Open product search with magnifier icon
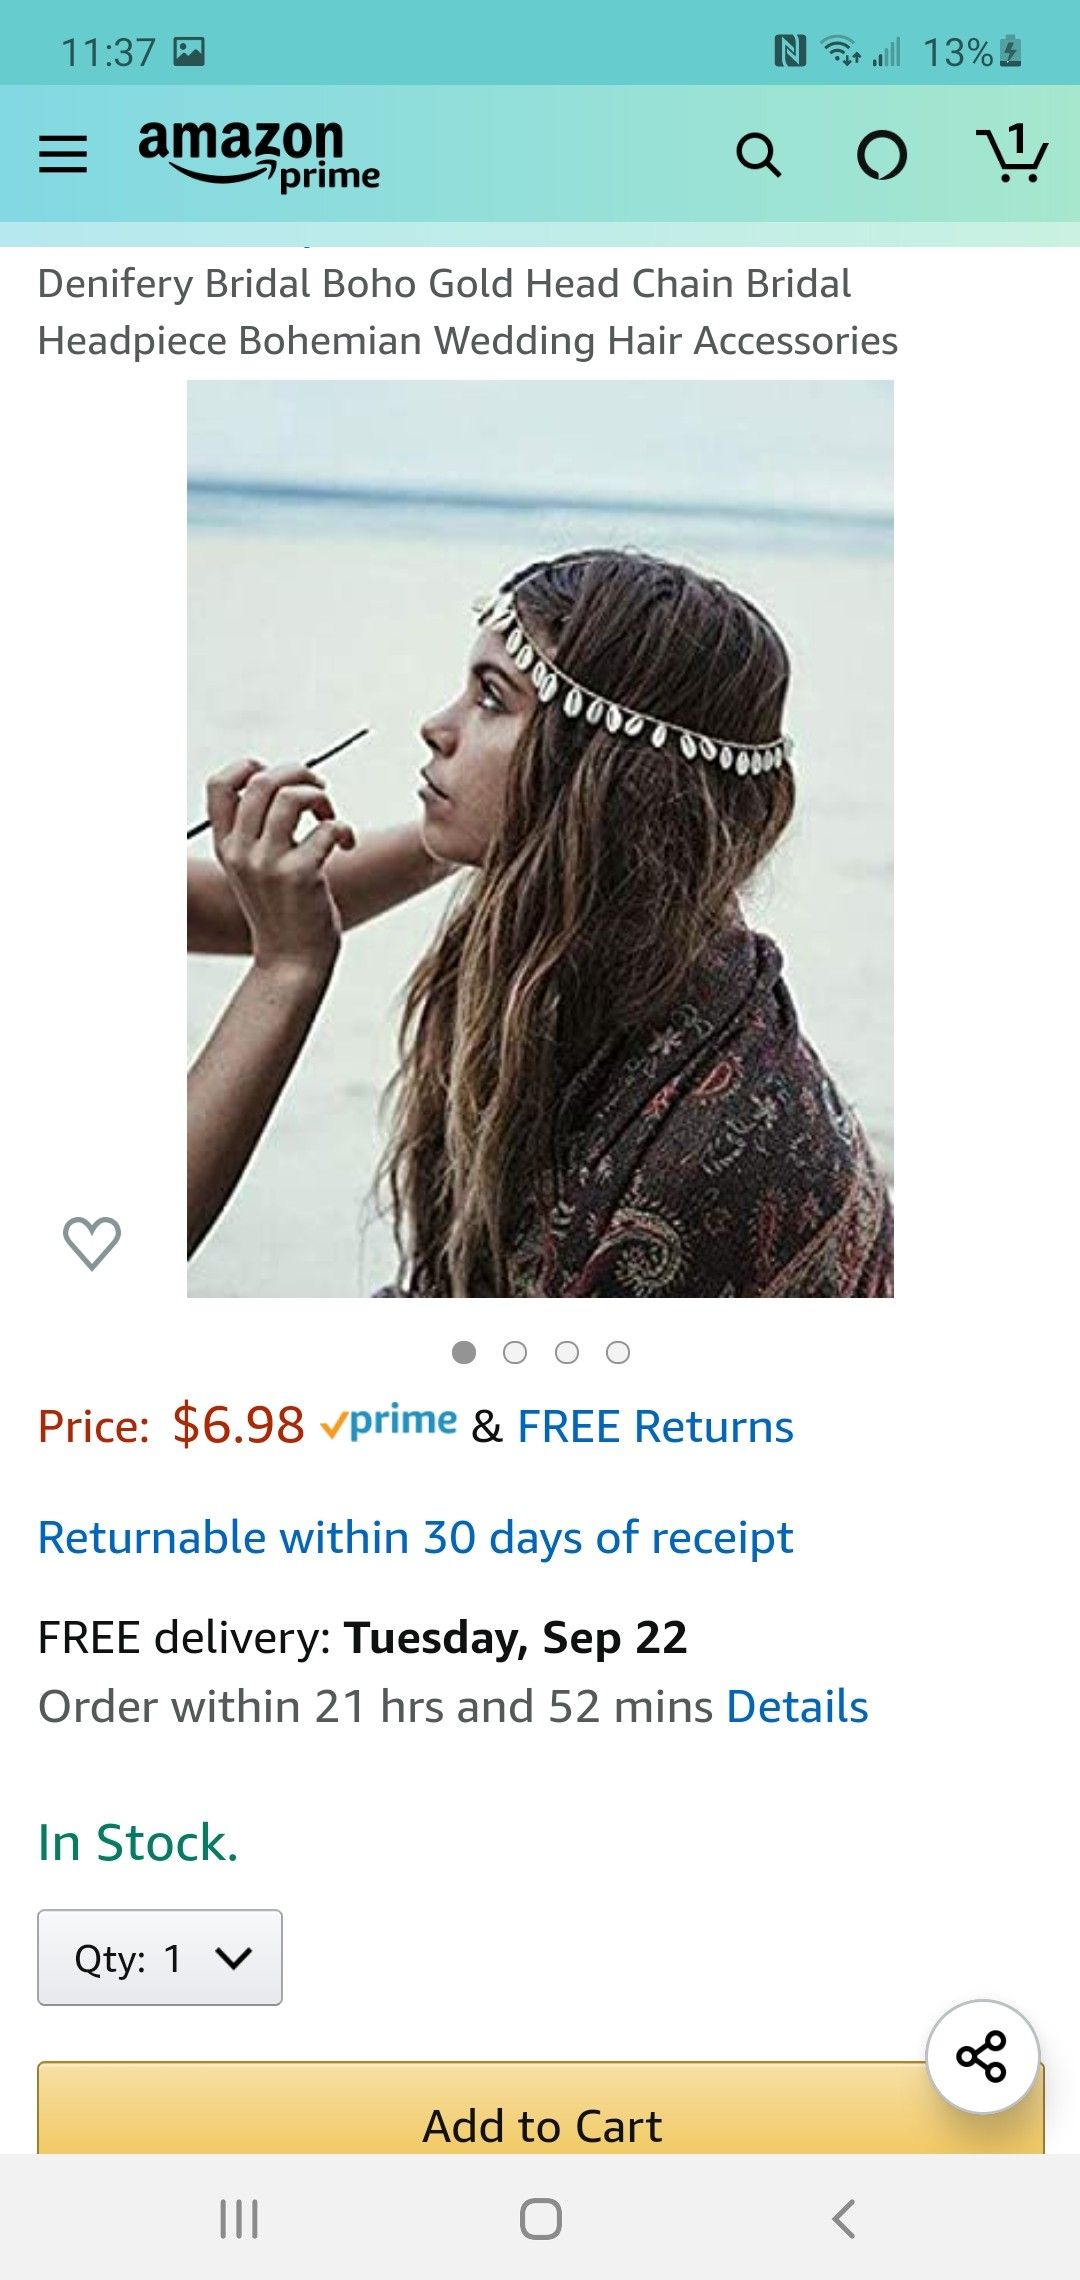This screenshot has height=2280, width=1080. (x=758, y=155)
